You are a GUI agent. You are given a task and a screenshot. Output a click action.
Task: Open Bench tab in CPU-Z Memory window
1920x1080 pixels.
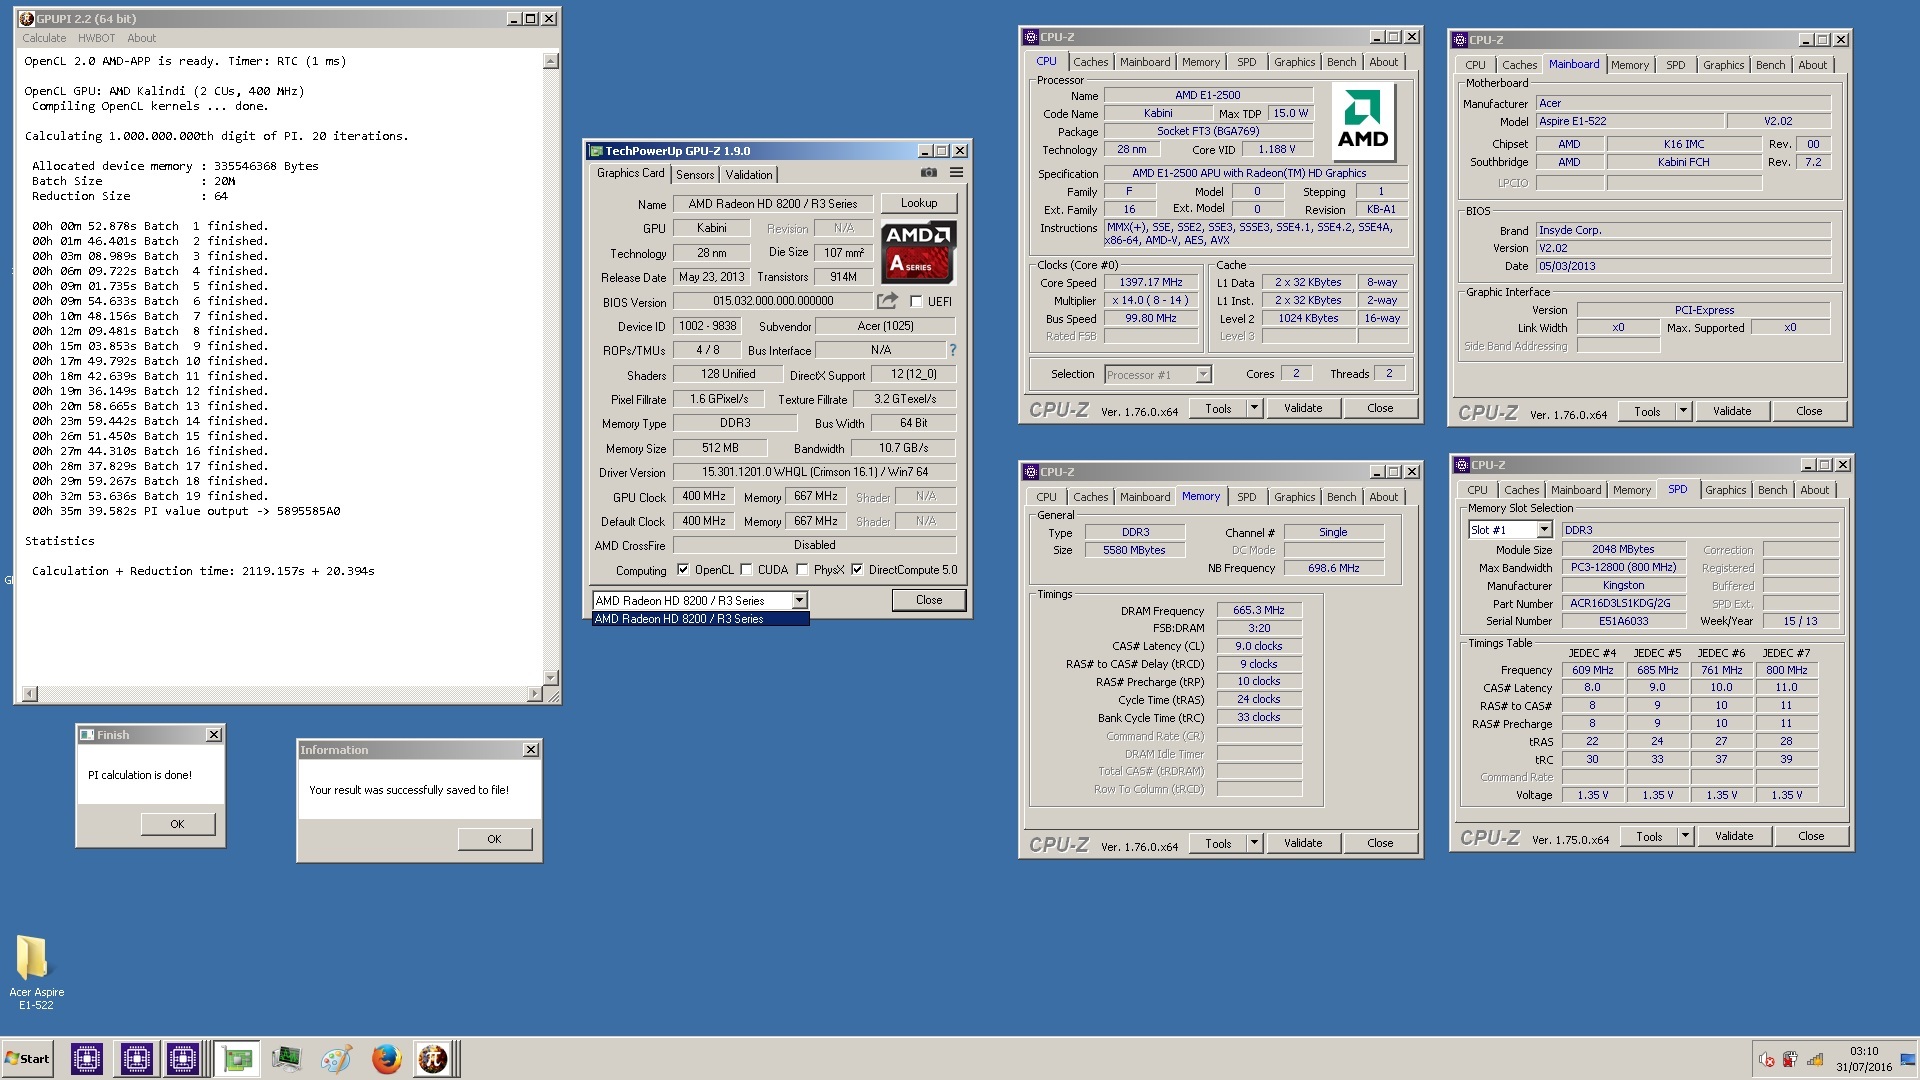1341,497
